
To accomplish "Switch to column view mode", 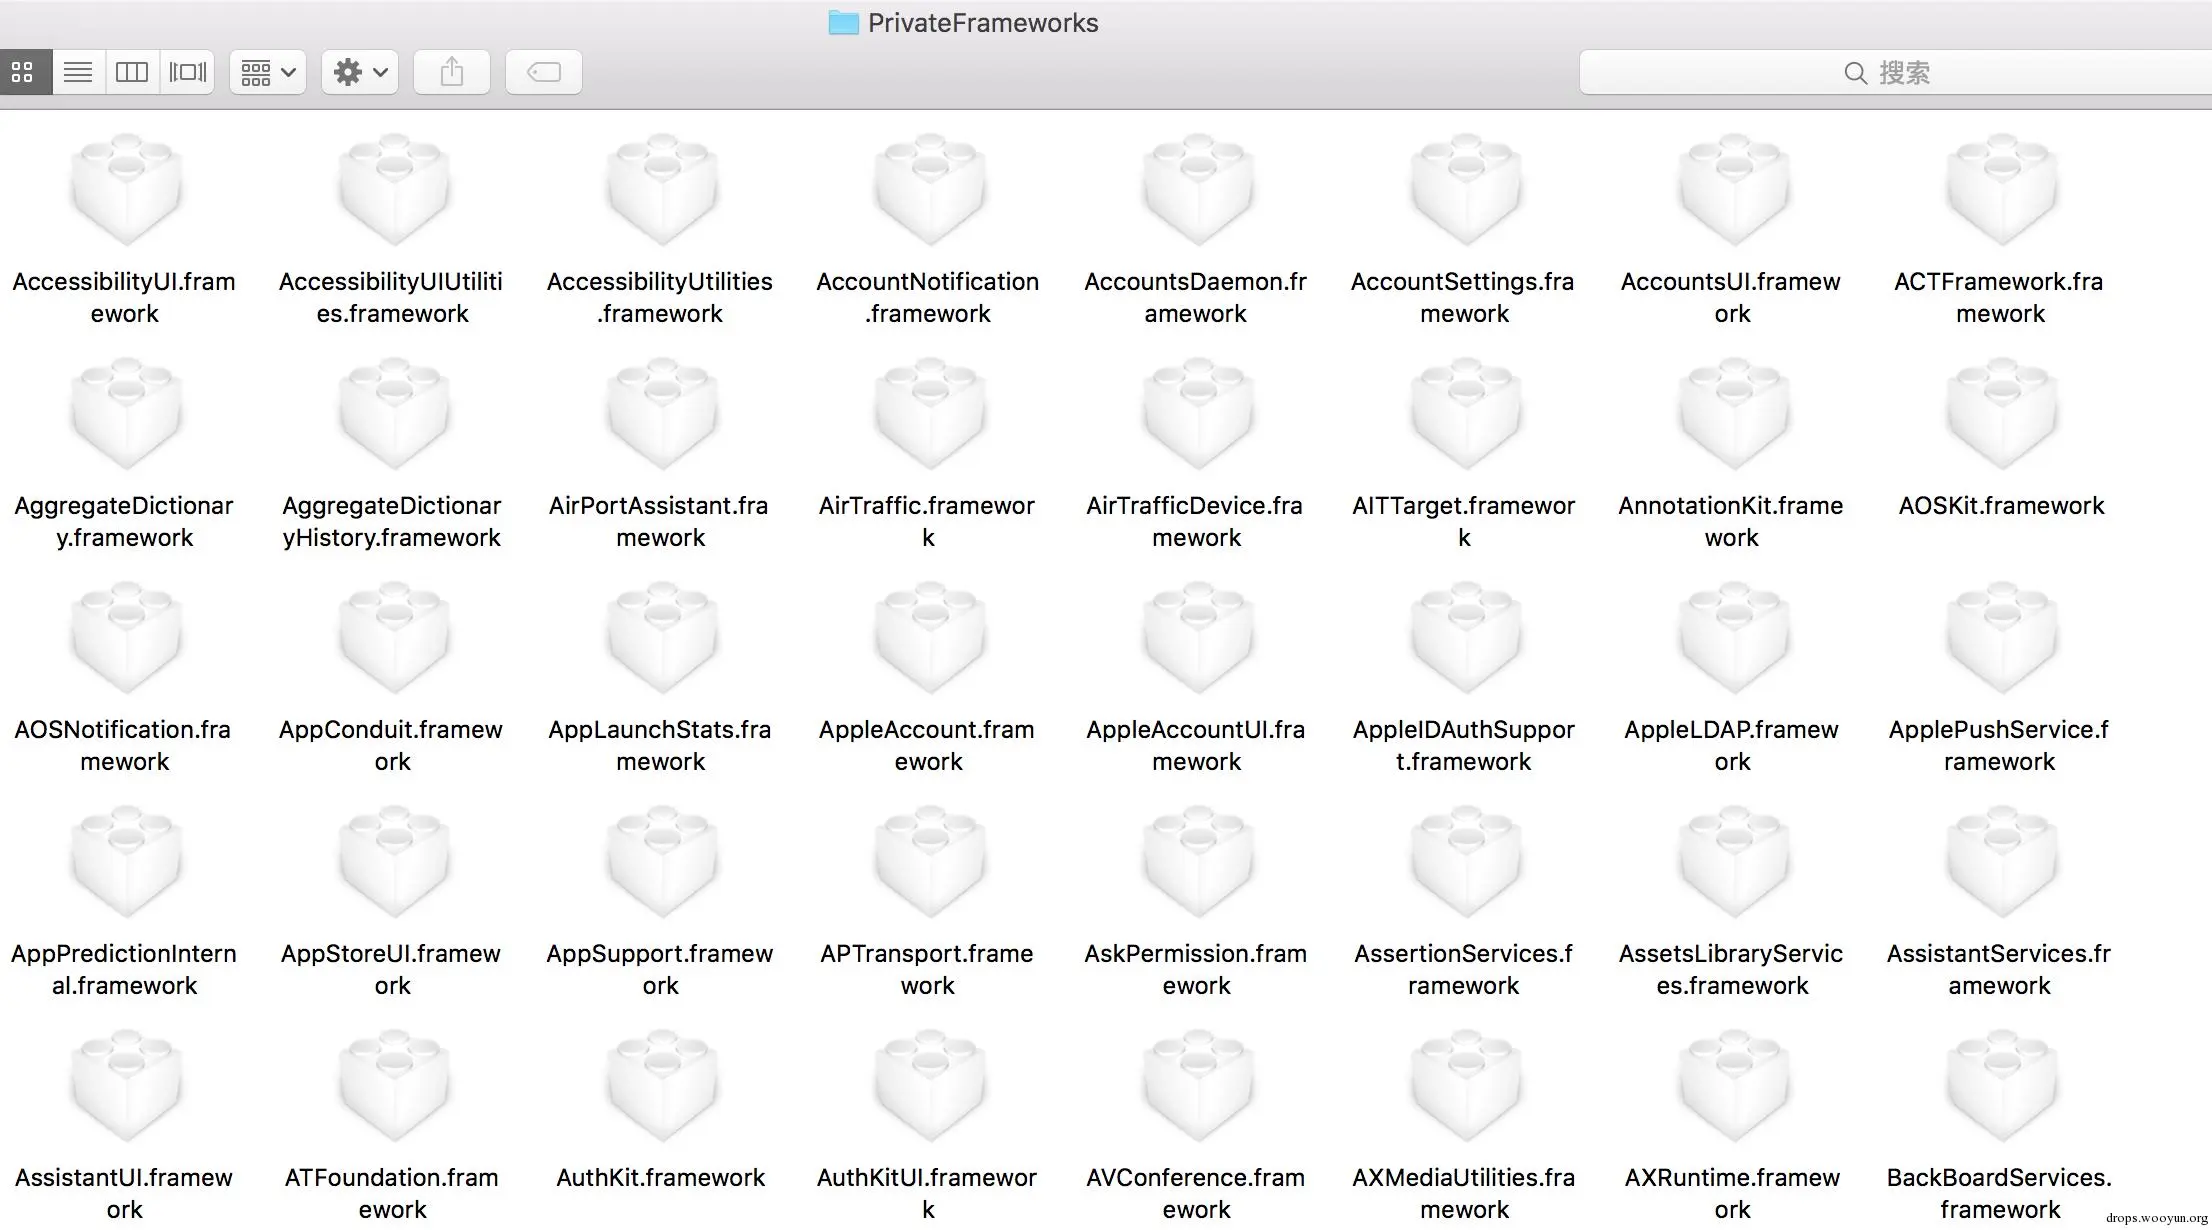I will click(x=132, y=72).
